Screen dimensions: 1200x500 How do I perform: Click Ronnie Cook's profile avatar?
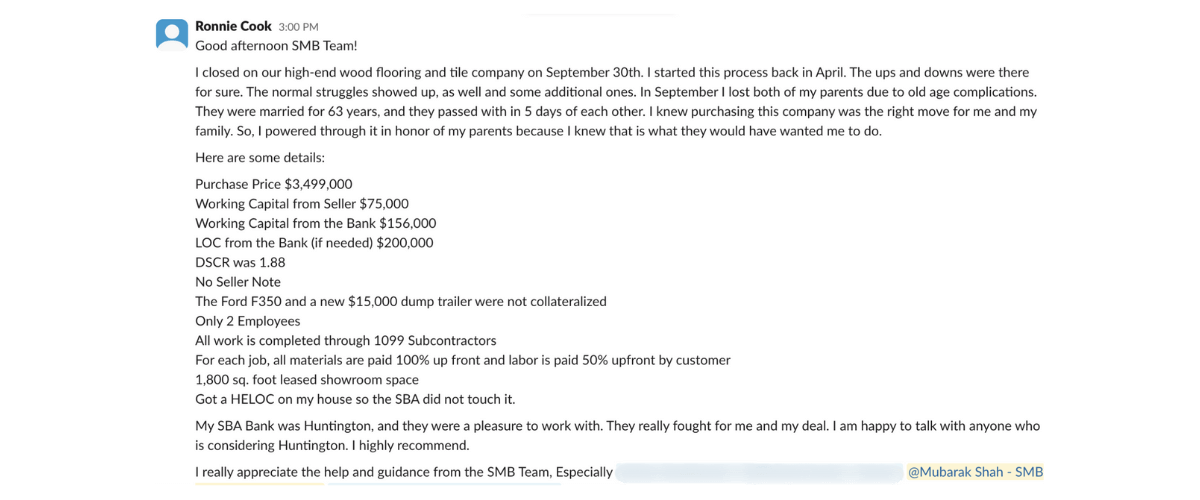click(172, 34)
